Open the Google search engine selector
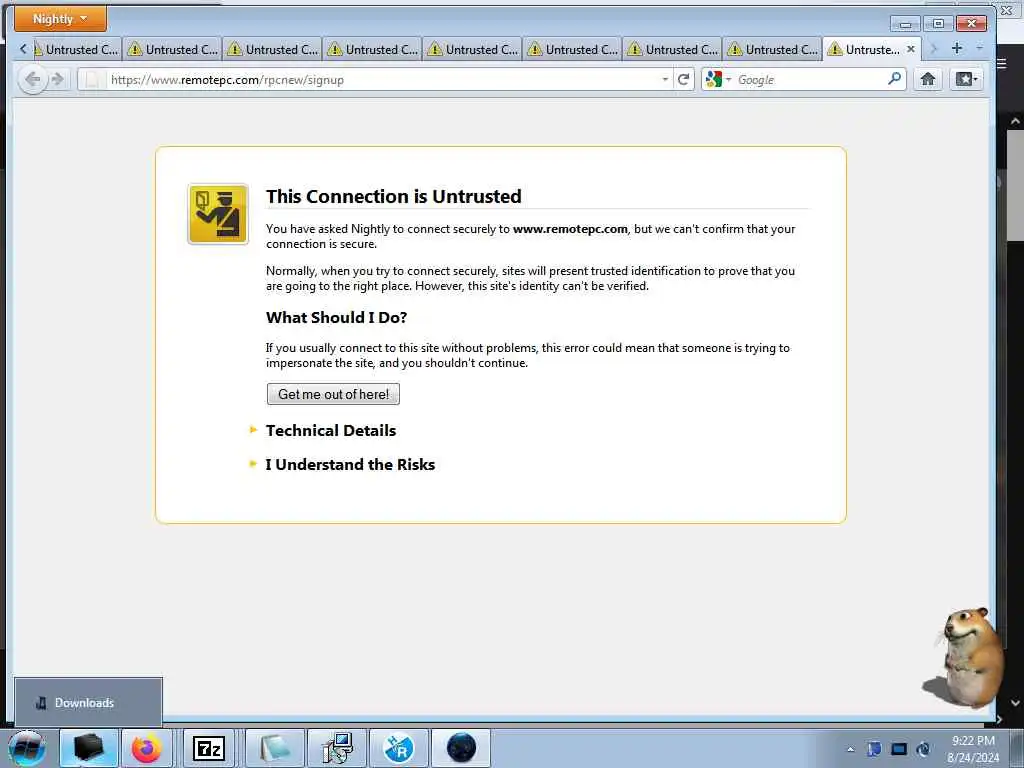1024x768 pixels. click(x=718, y=80)
